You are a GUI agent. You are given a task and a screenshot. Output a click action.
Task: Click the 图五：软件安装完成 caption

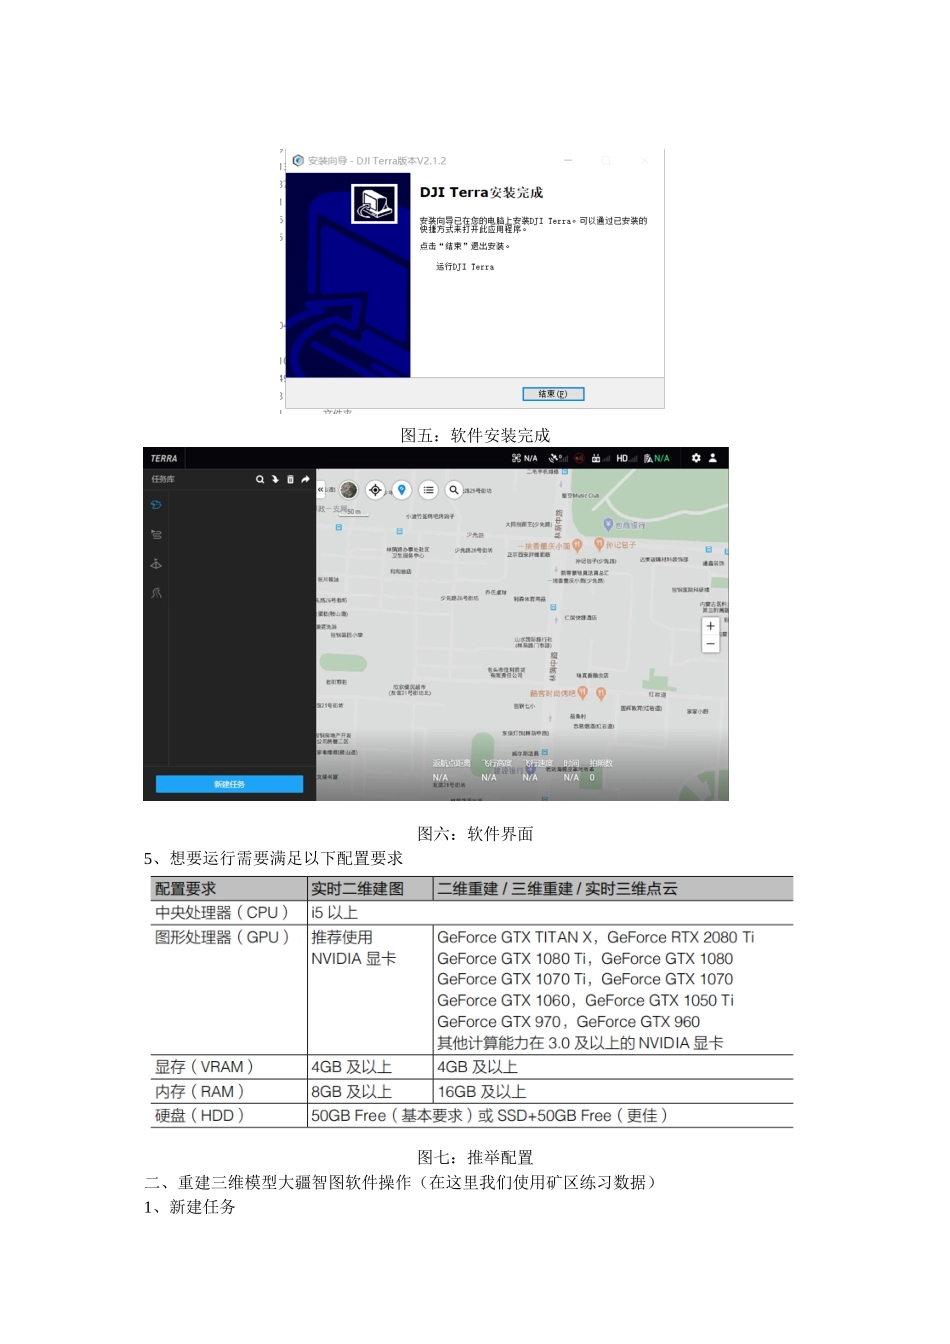click(475, 435)
